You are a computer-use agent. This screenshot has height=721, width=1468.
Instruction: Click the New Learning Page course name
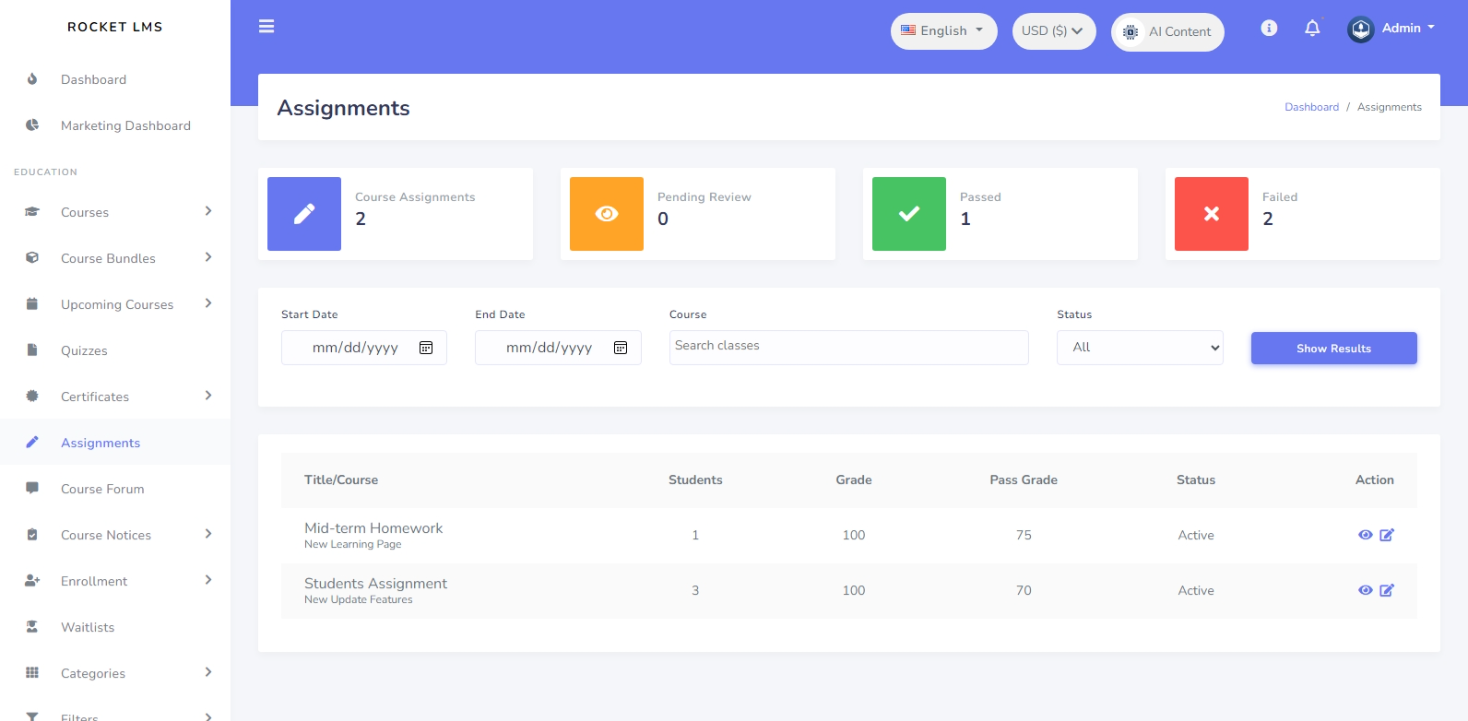[353, 545]
